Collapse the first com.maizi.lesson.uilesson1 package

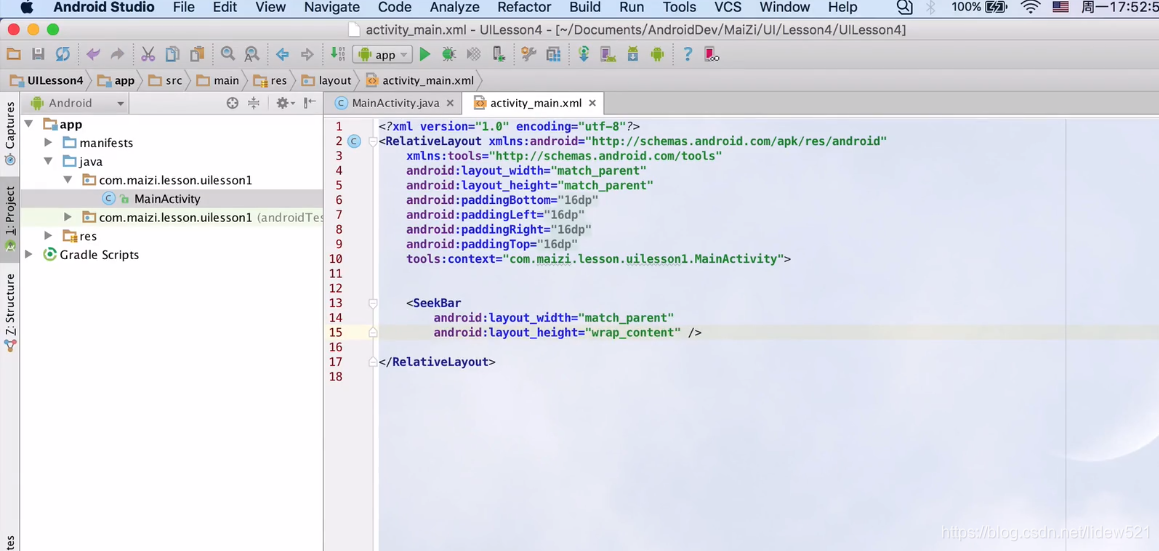[x=67, y=180]
